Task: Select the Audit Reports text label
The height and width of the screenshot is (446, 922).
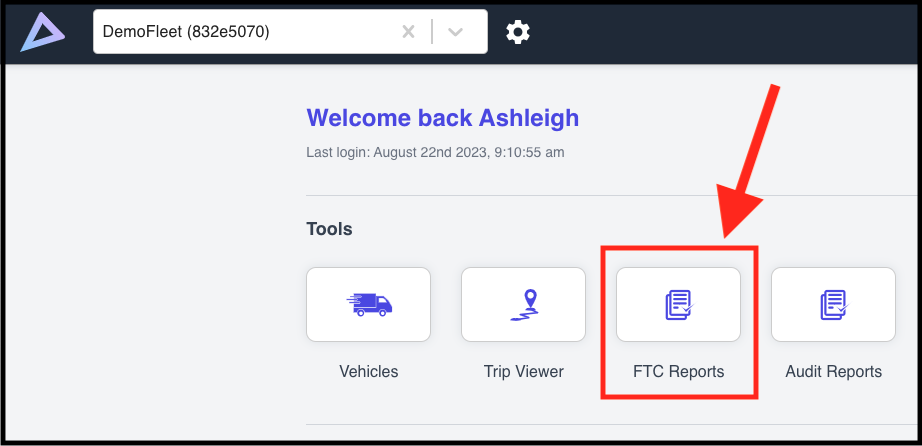Action: (833, 372)
